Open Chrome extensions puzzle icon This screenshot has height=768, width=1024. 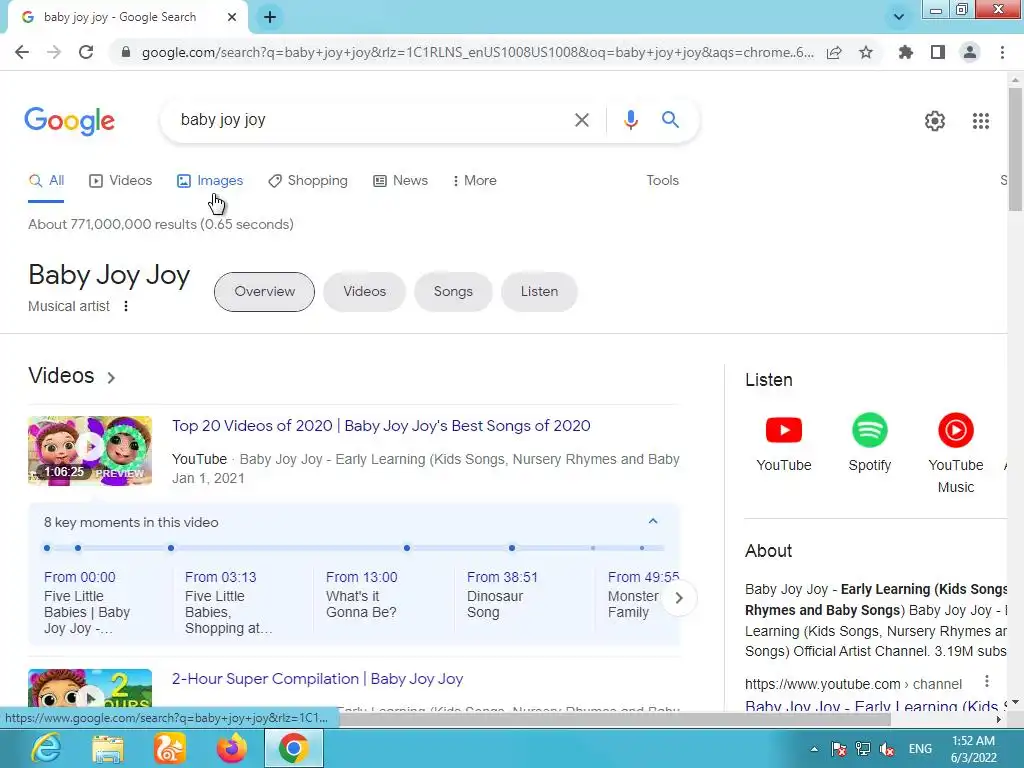tap(906, 52)
